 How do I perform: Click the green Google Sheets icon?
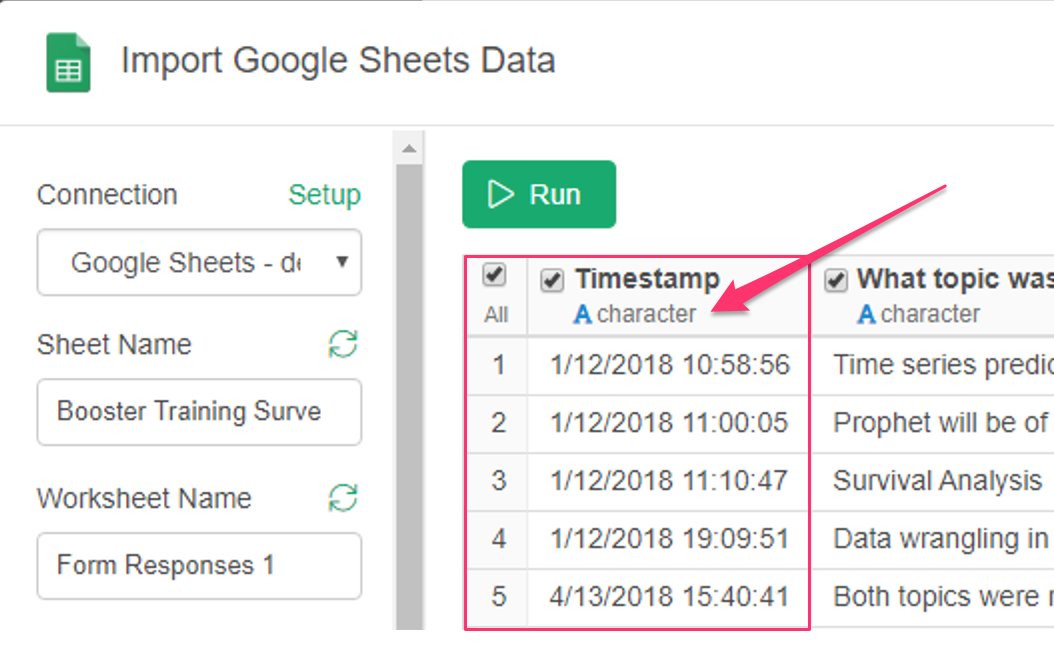[x=68, y=62]
